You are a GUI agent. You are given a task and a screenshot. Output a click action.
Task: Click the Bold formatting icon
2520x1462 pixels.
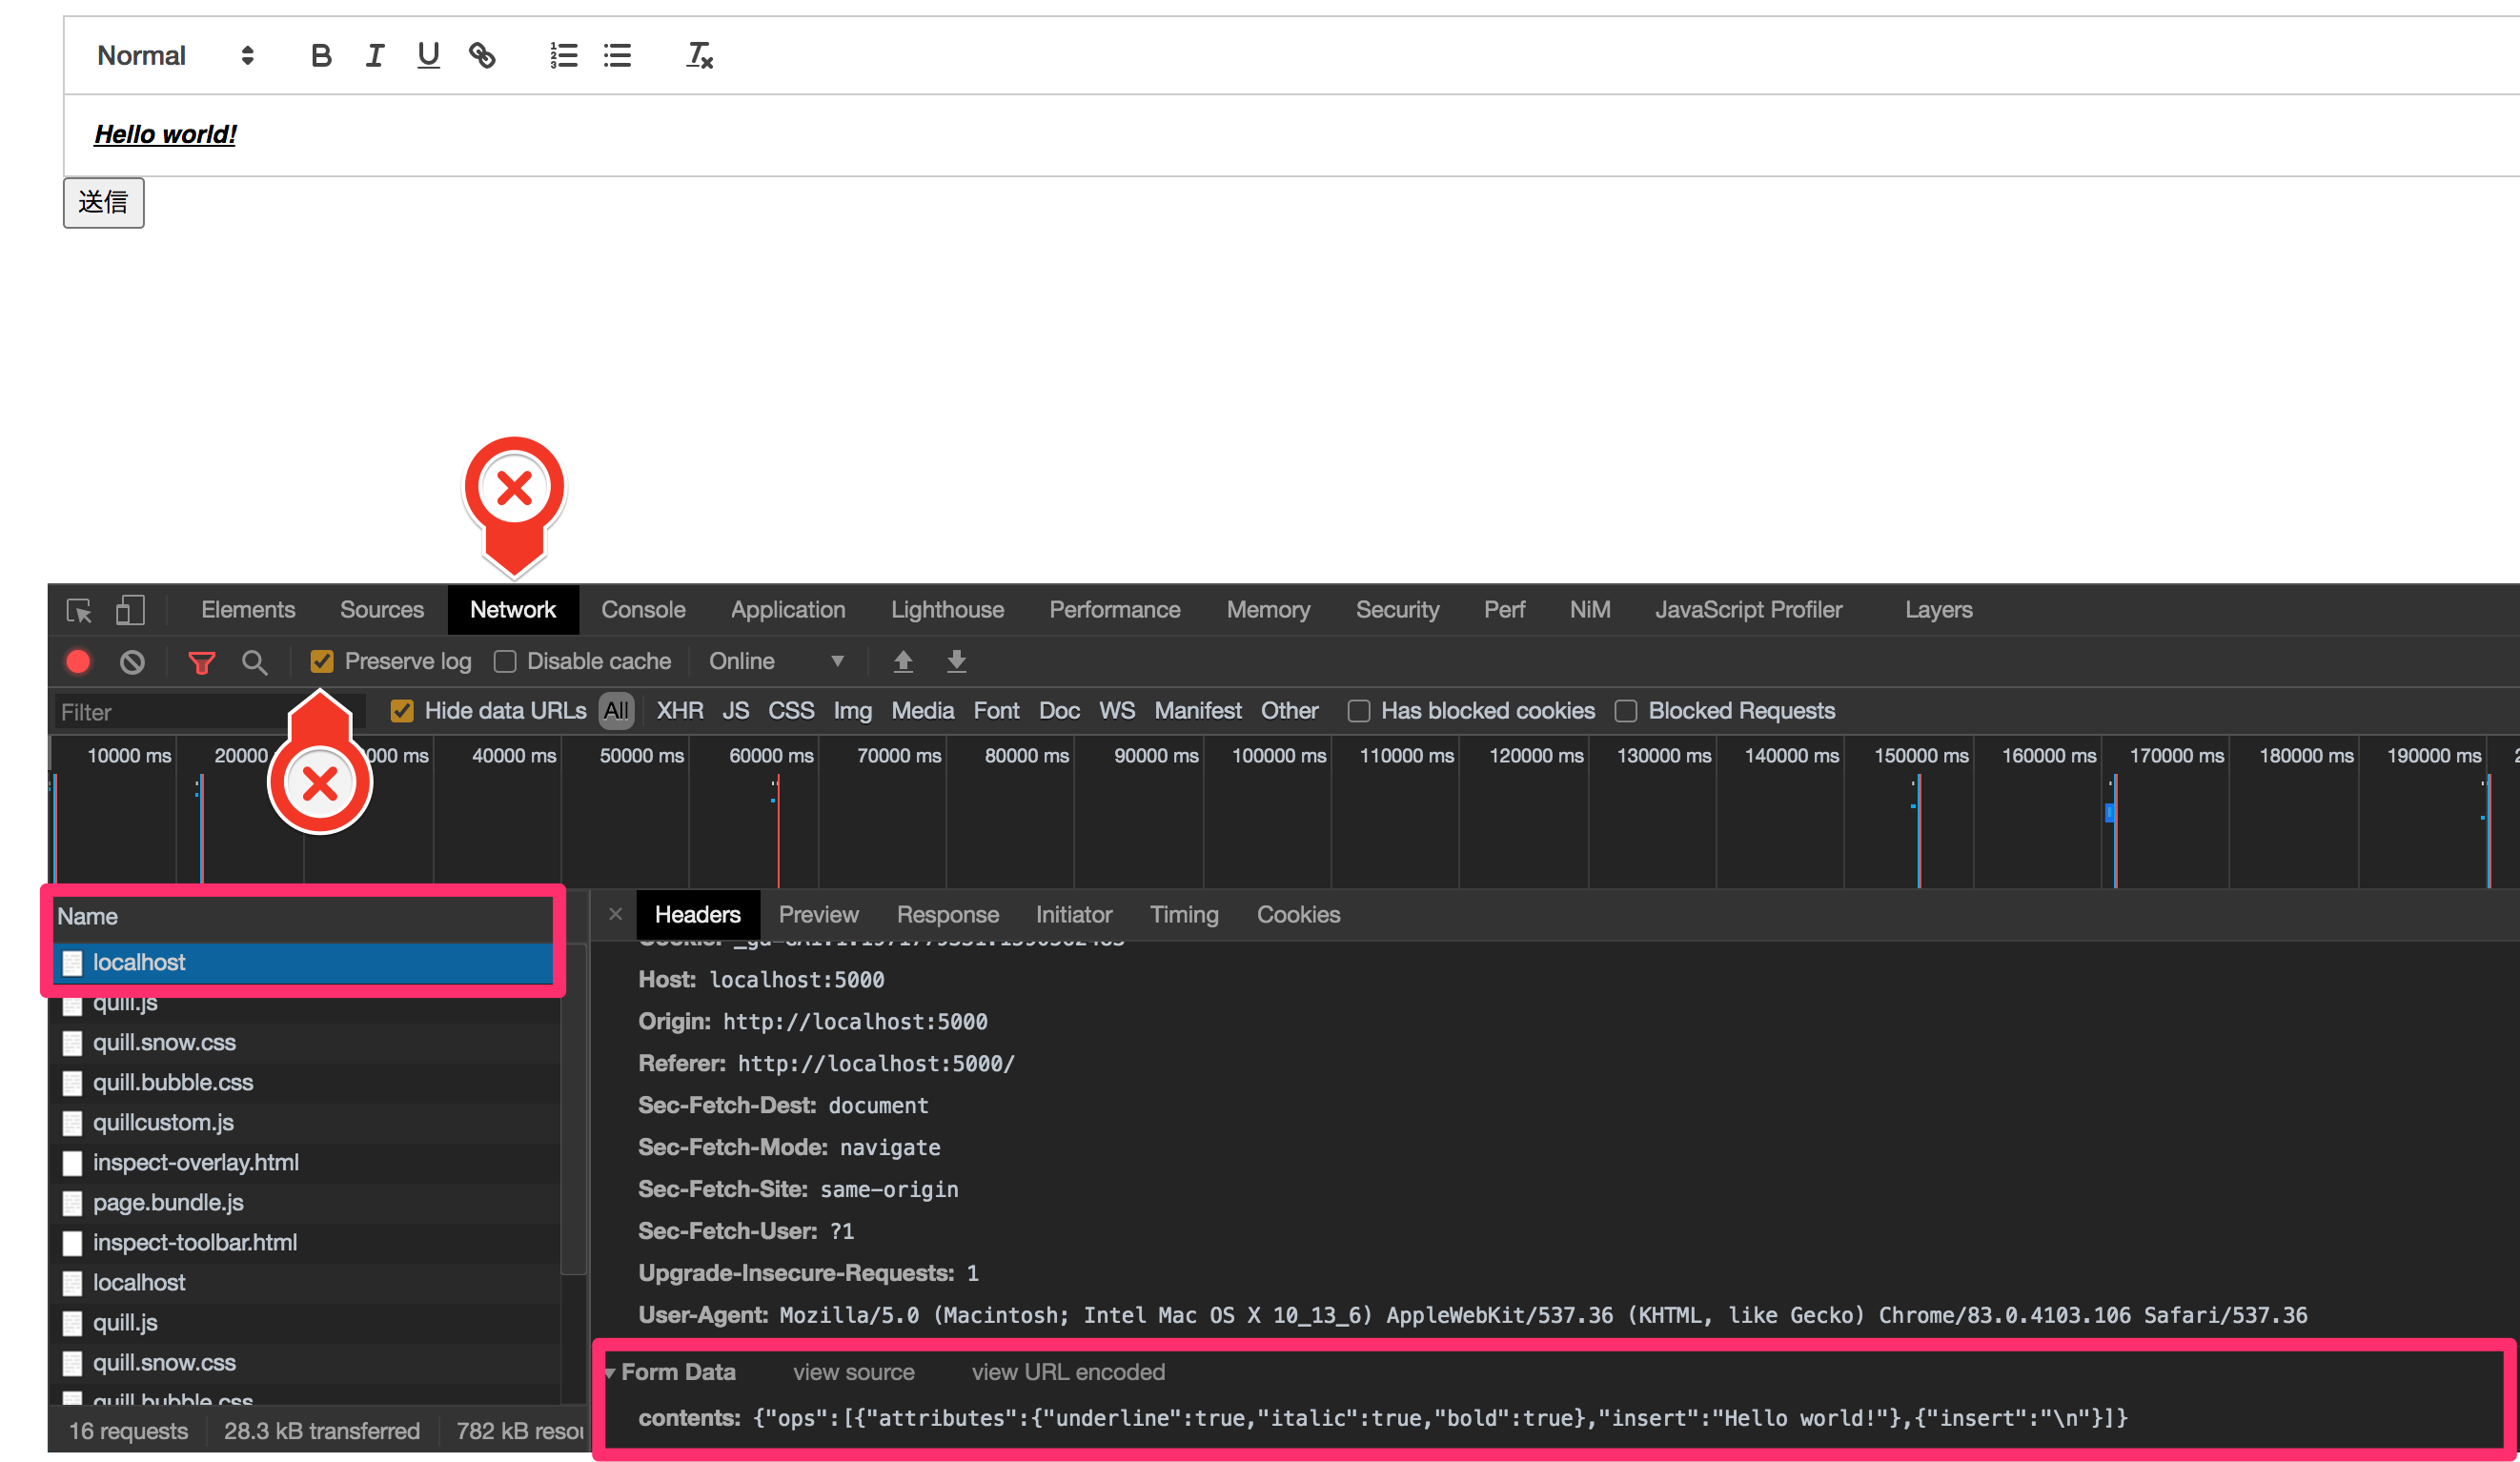(x=318, y=55)
